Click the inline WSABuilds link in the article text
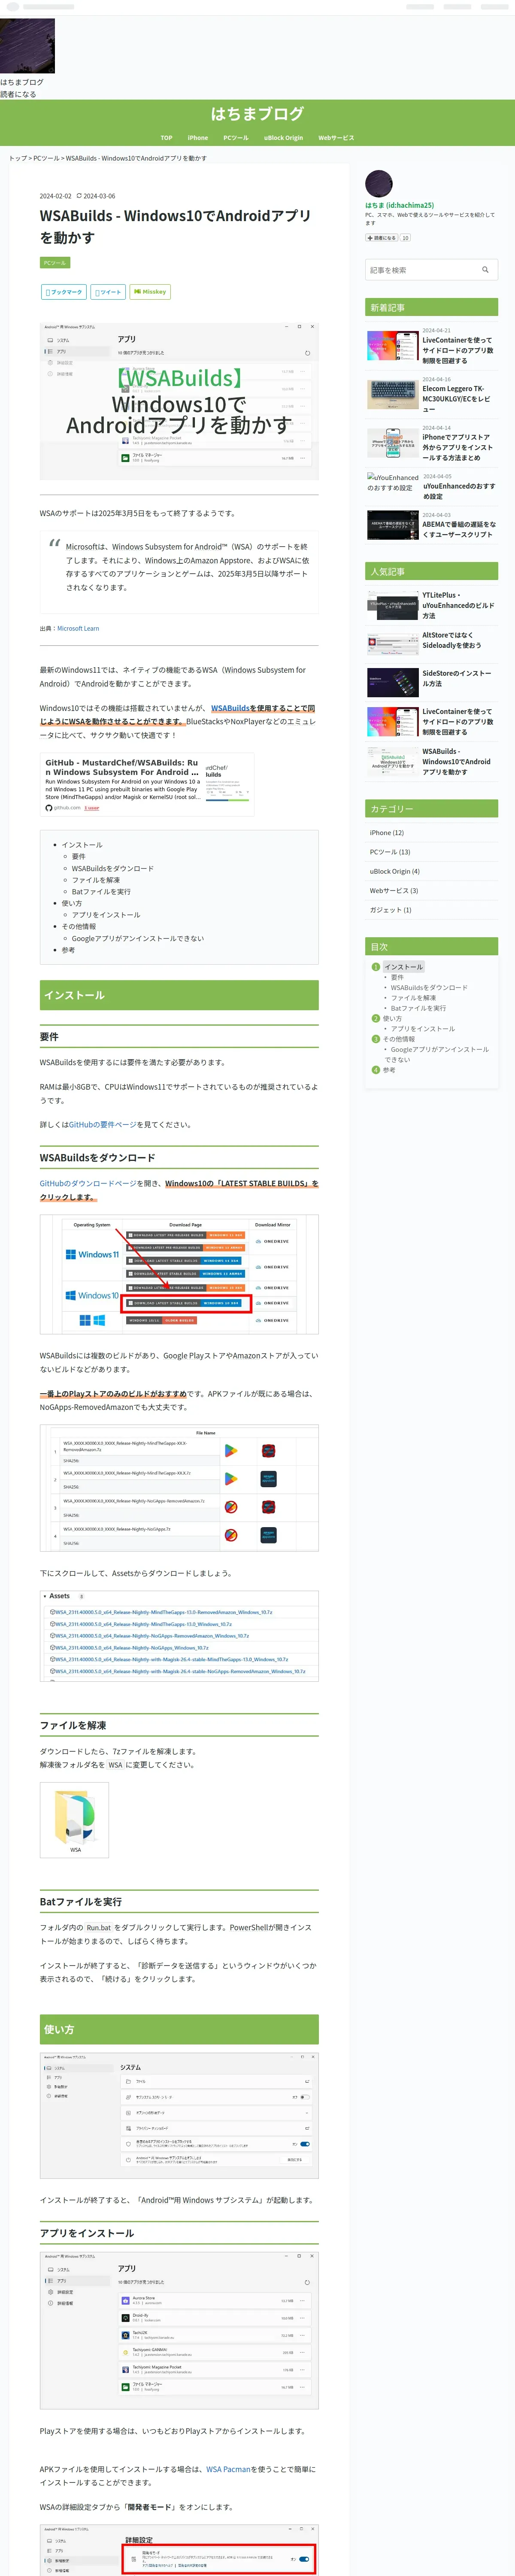 [x=230, y=708]
